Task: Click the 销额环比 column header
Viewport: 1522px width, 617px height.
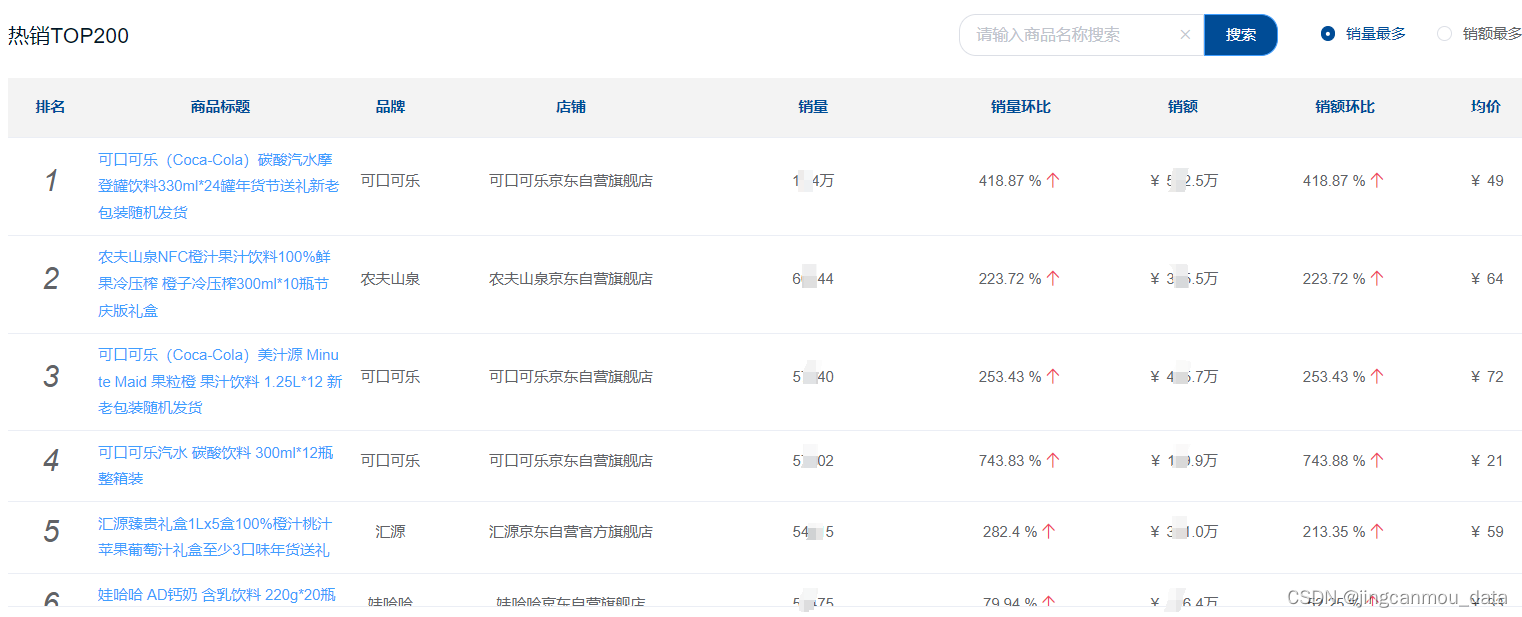Action: click(x=1345, y=107)
